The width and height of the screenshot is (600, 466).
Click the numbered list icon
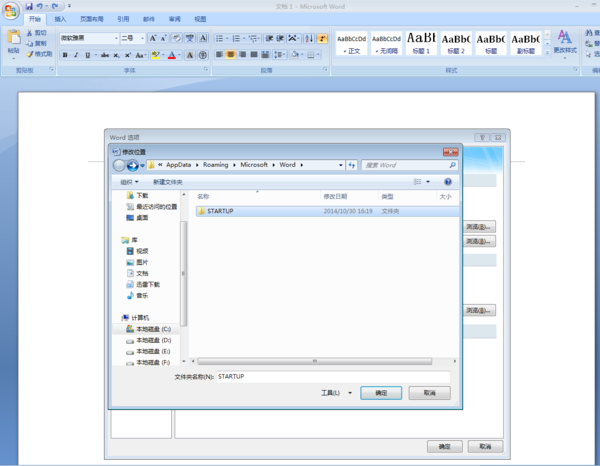(x=236, y=38)
